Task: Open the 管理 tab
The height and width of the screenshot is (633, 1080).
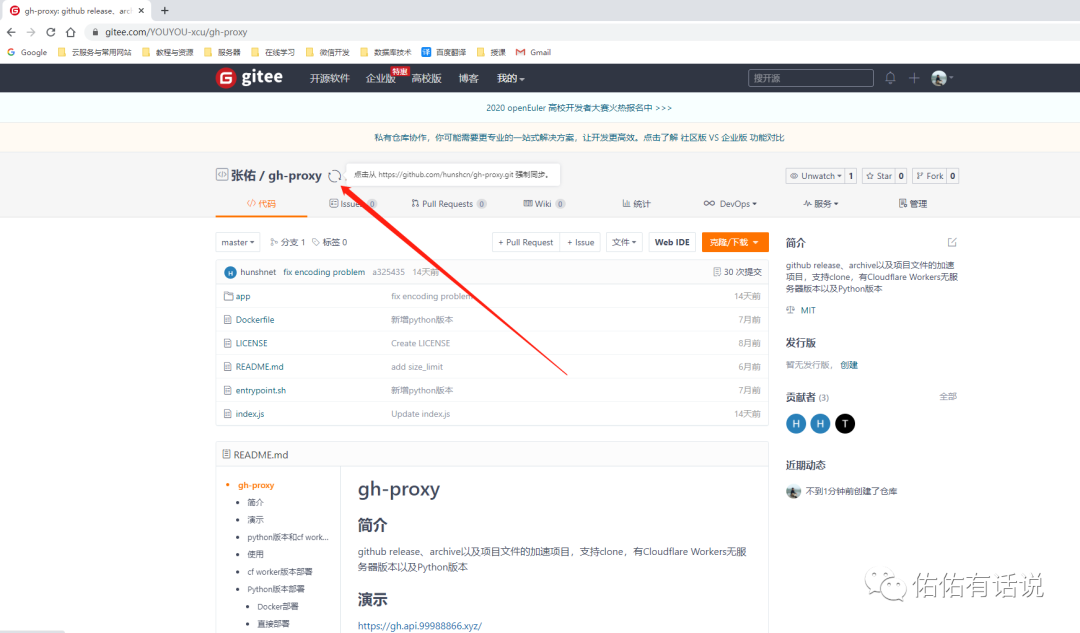Action: tap(913, 204)
